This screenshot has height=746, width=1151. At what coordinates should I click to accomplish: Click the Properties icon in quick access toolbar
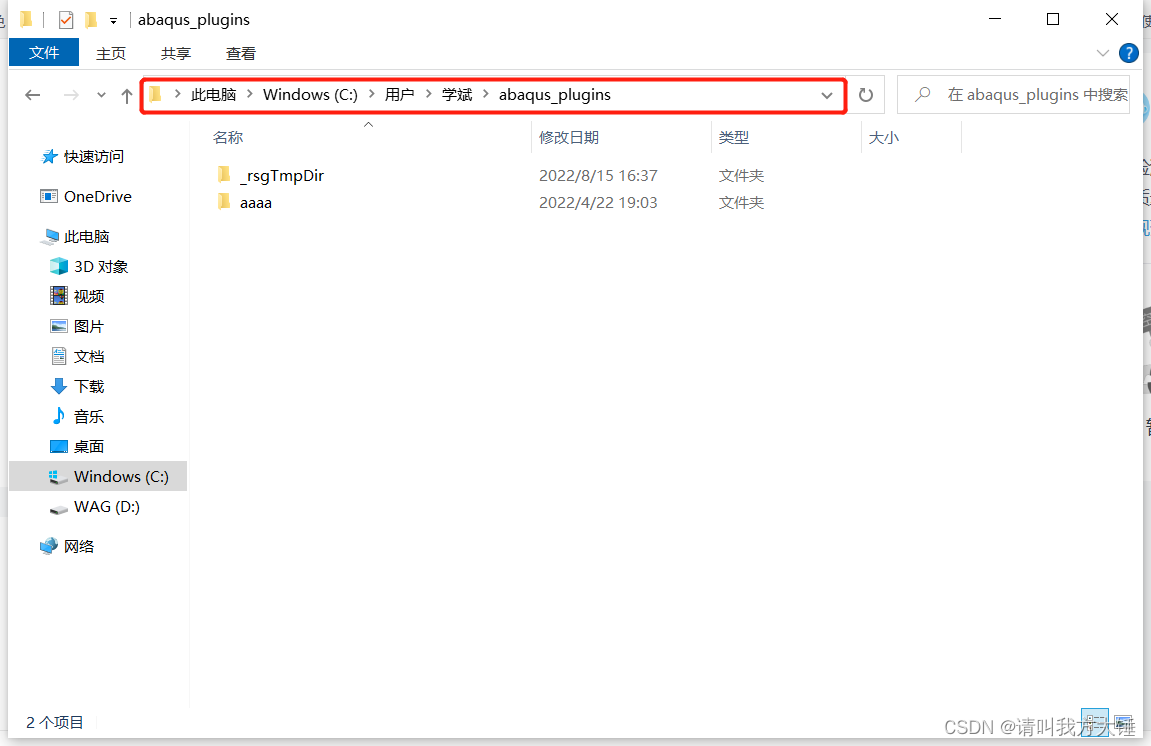(x=66, y=20)
